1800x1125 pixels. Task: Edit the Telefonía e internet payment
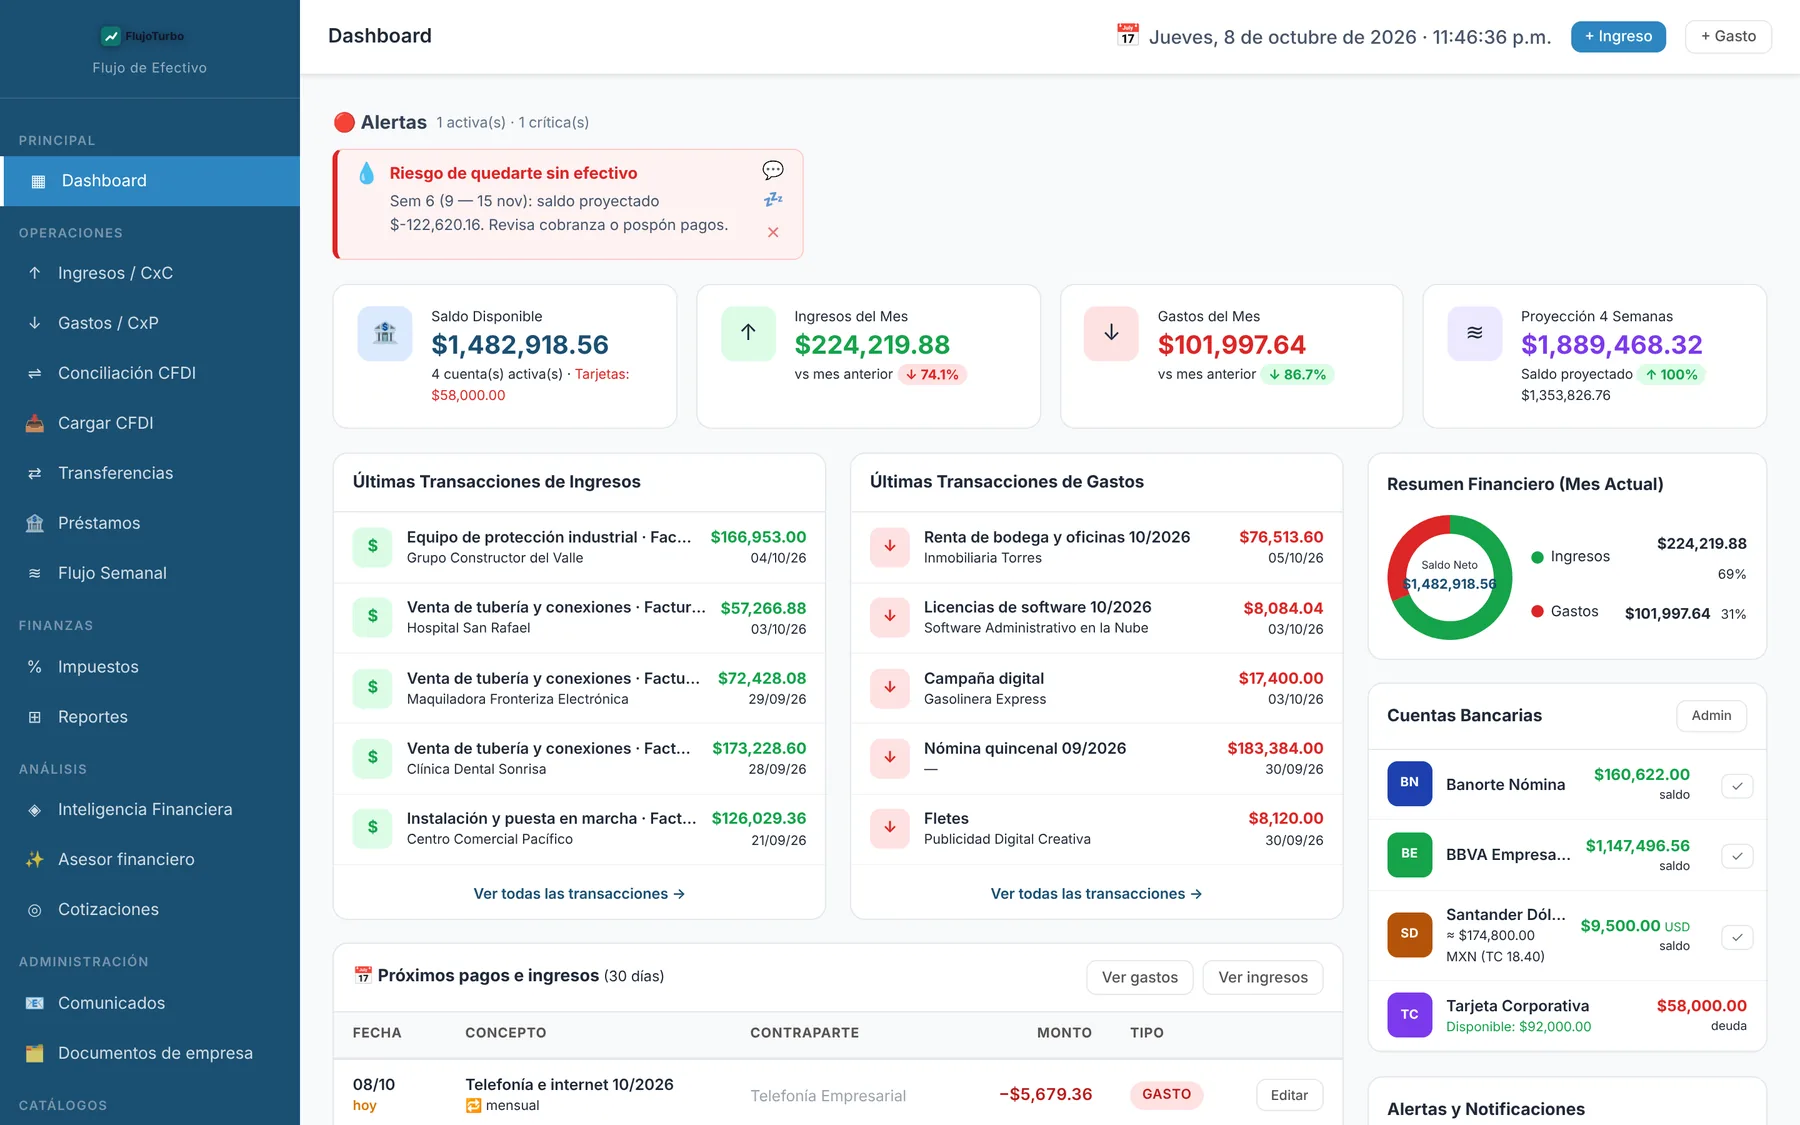1289,1095
